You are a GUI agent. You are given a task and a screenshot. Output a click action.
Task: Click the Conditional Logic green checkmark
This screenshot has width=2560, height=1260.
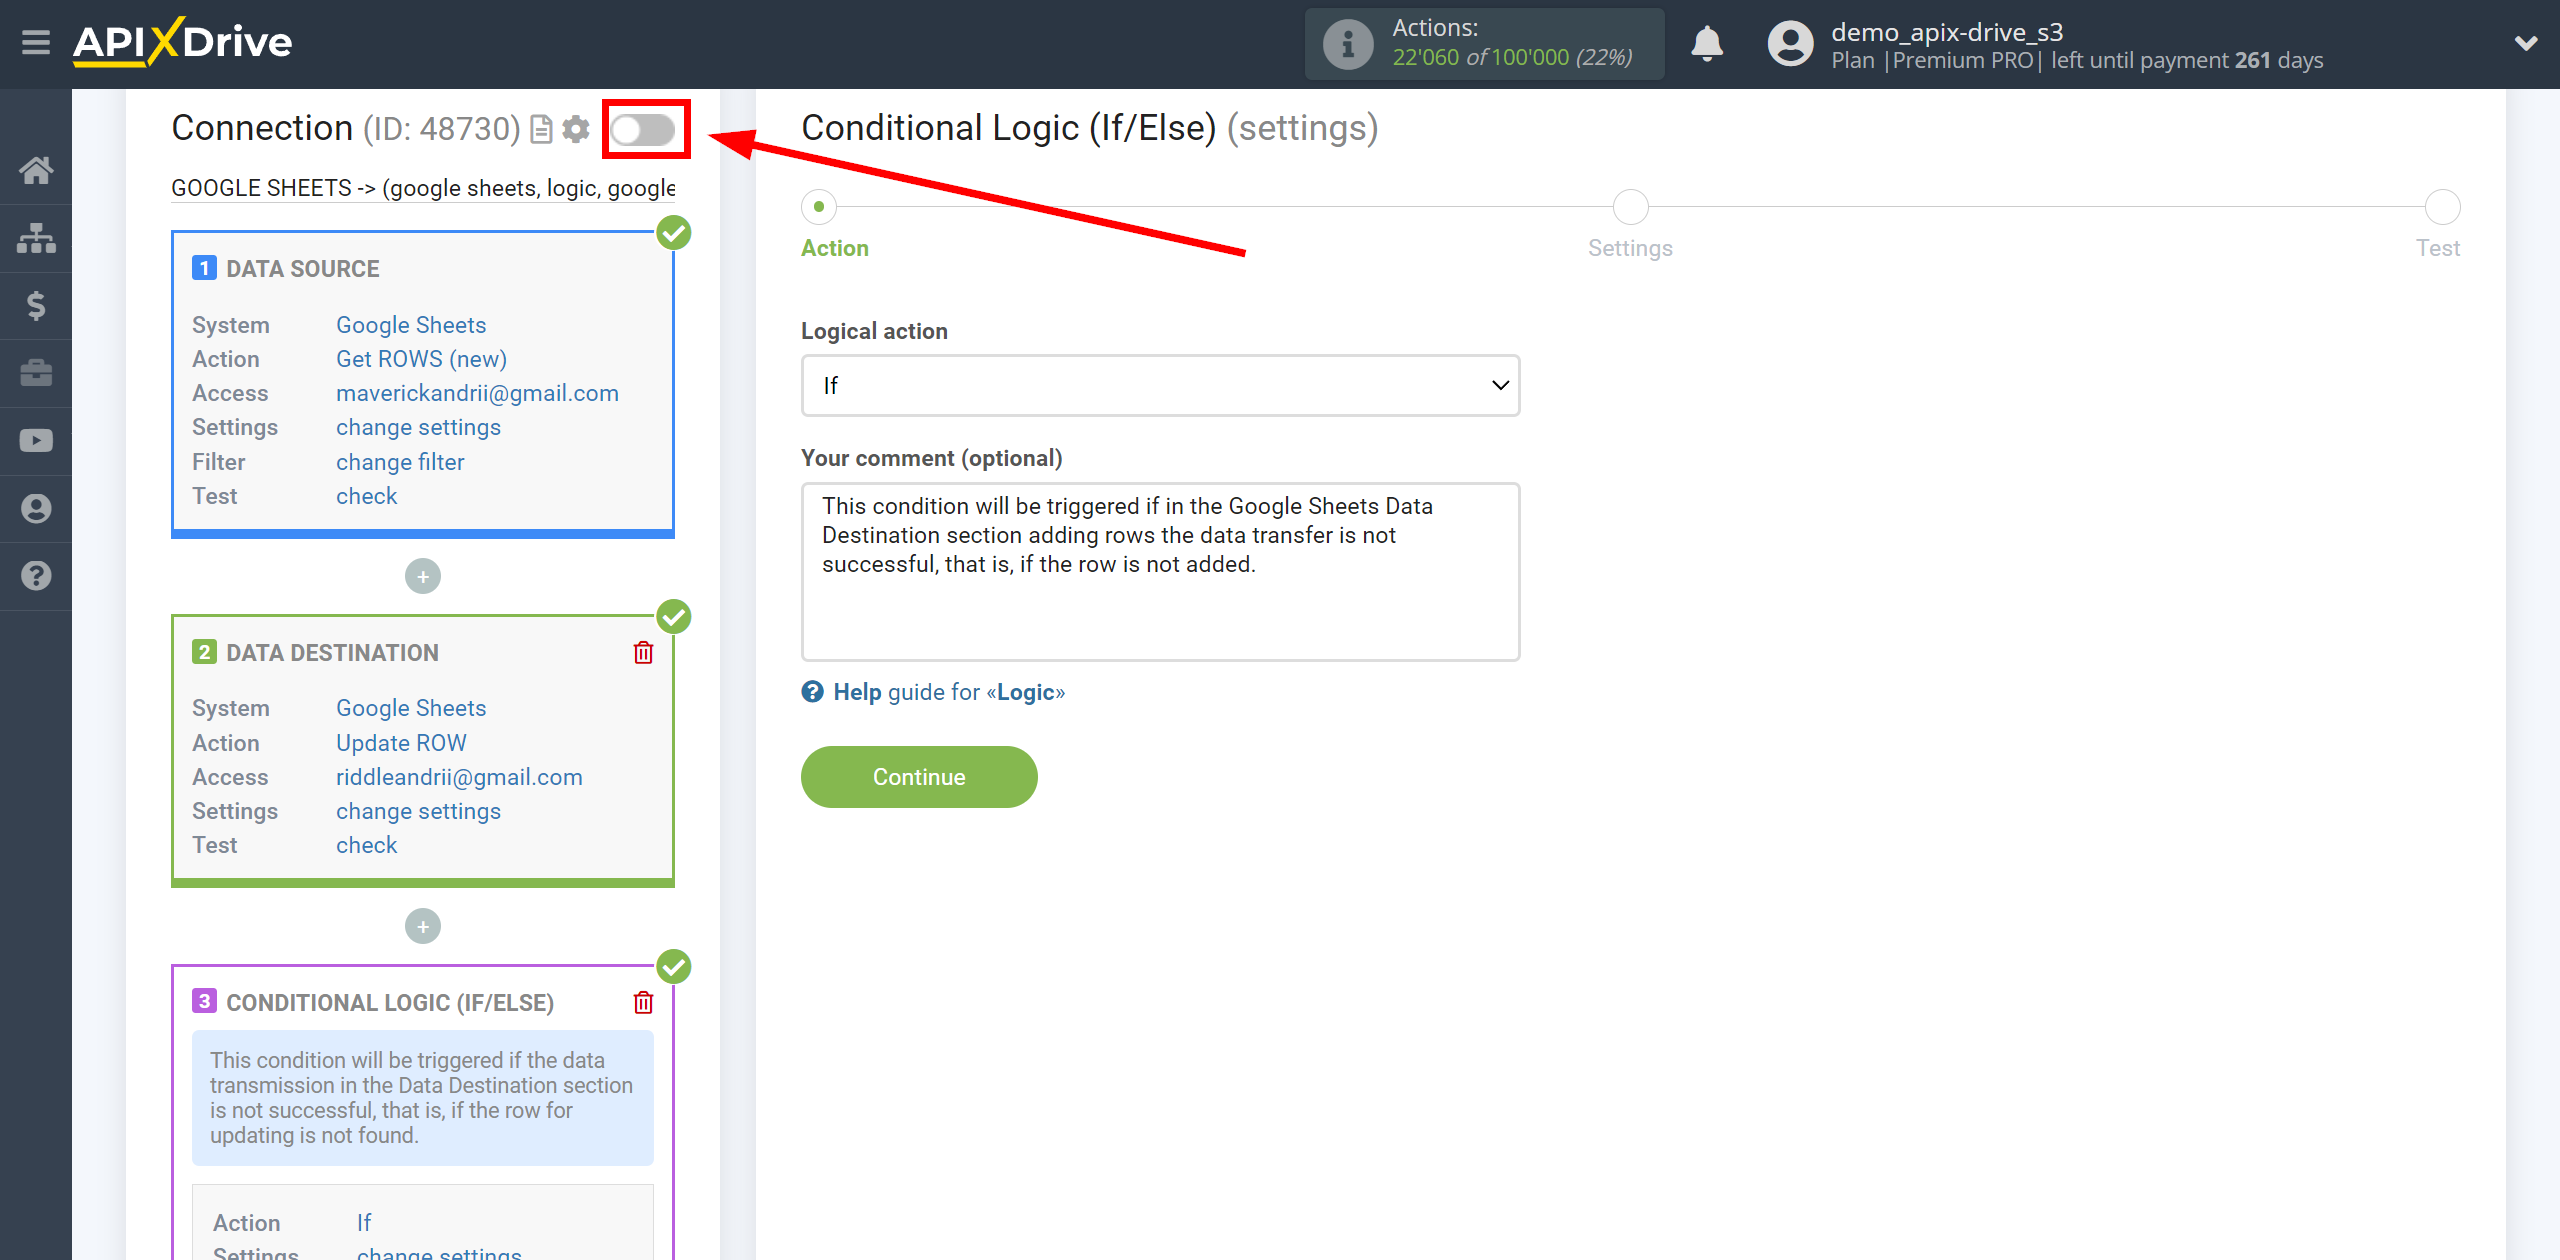(674, 967)
